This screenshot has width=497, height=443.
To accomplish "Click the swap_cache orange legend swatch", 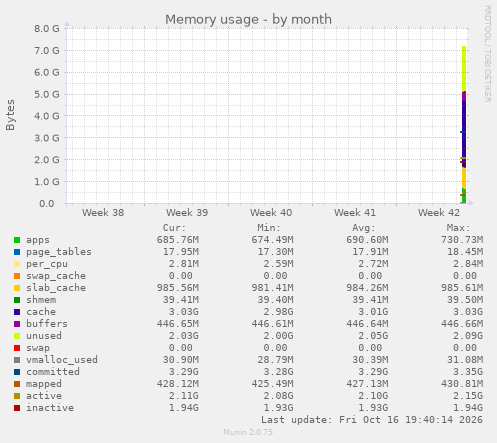I will click(17, 276).
